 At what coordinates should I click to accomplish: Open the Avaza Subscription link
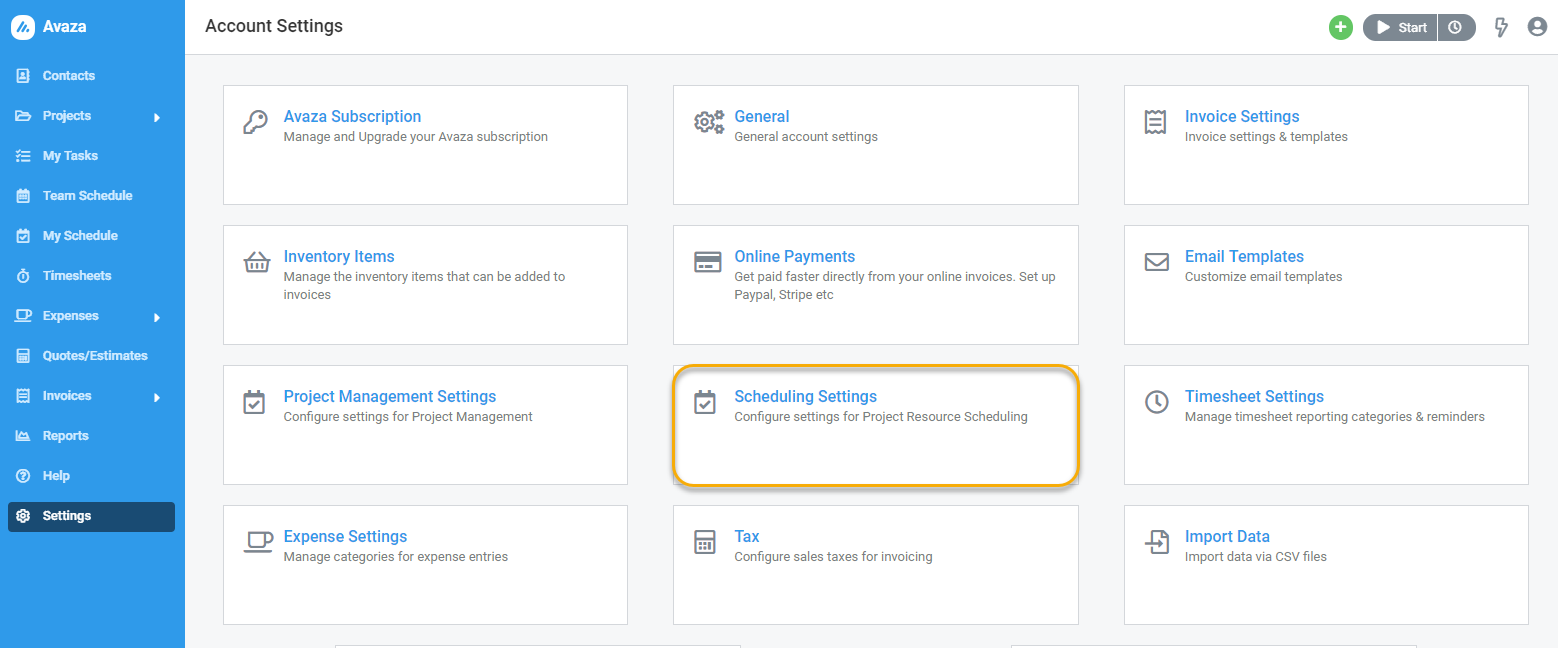click(x=352, y=116)
